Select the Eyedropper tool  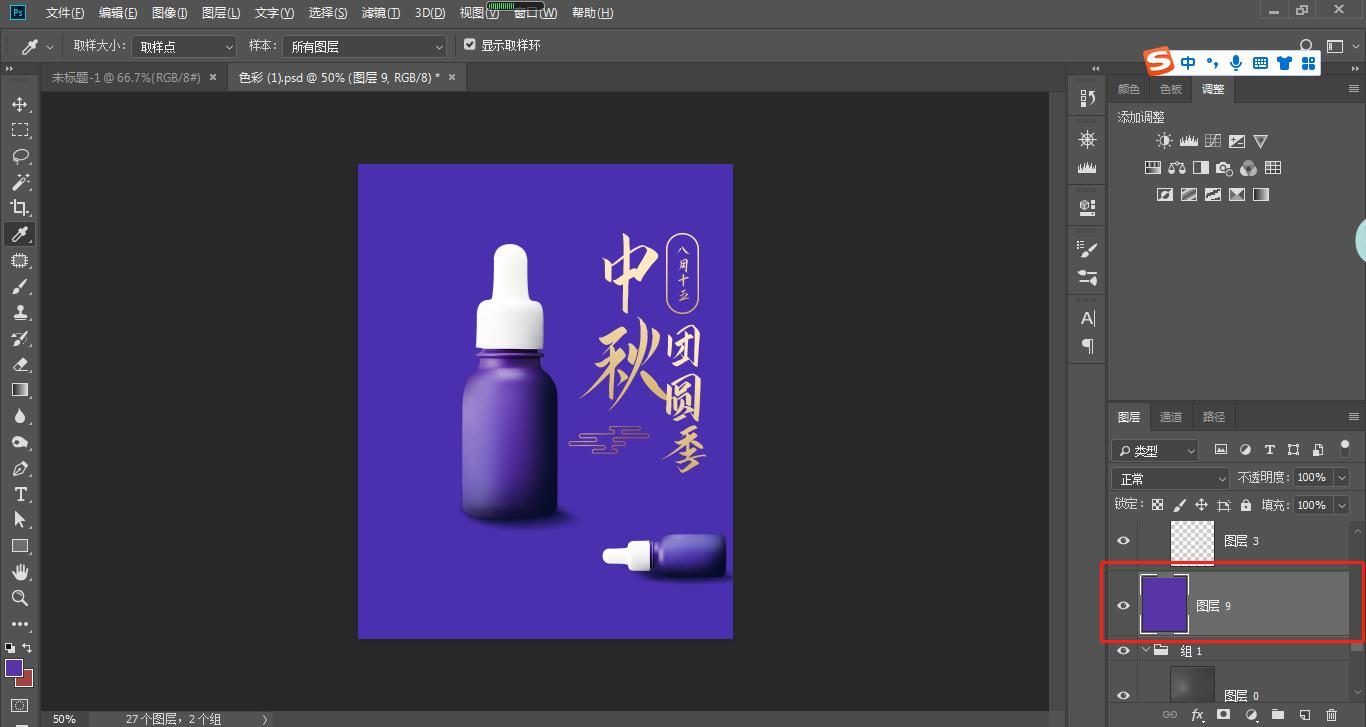[x=20, y=234]
